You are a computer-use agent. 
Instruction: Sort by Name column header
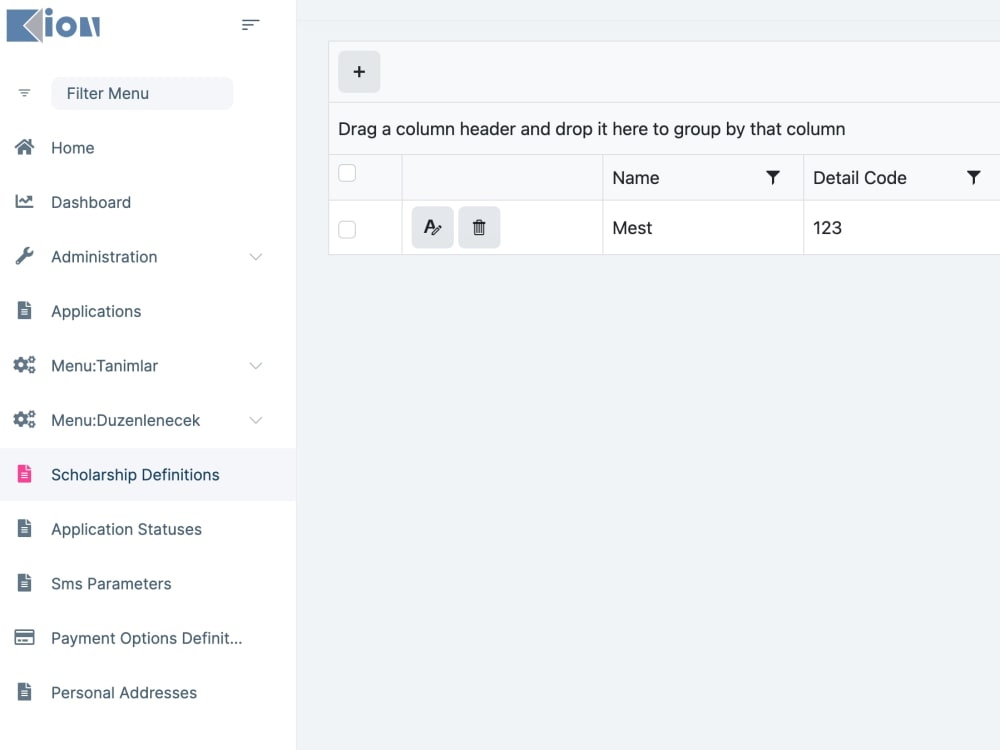pyautogui.click(x=636, y=178)
